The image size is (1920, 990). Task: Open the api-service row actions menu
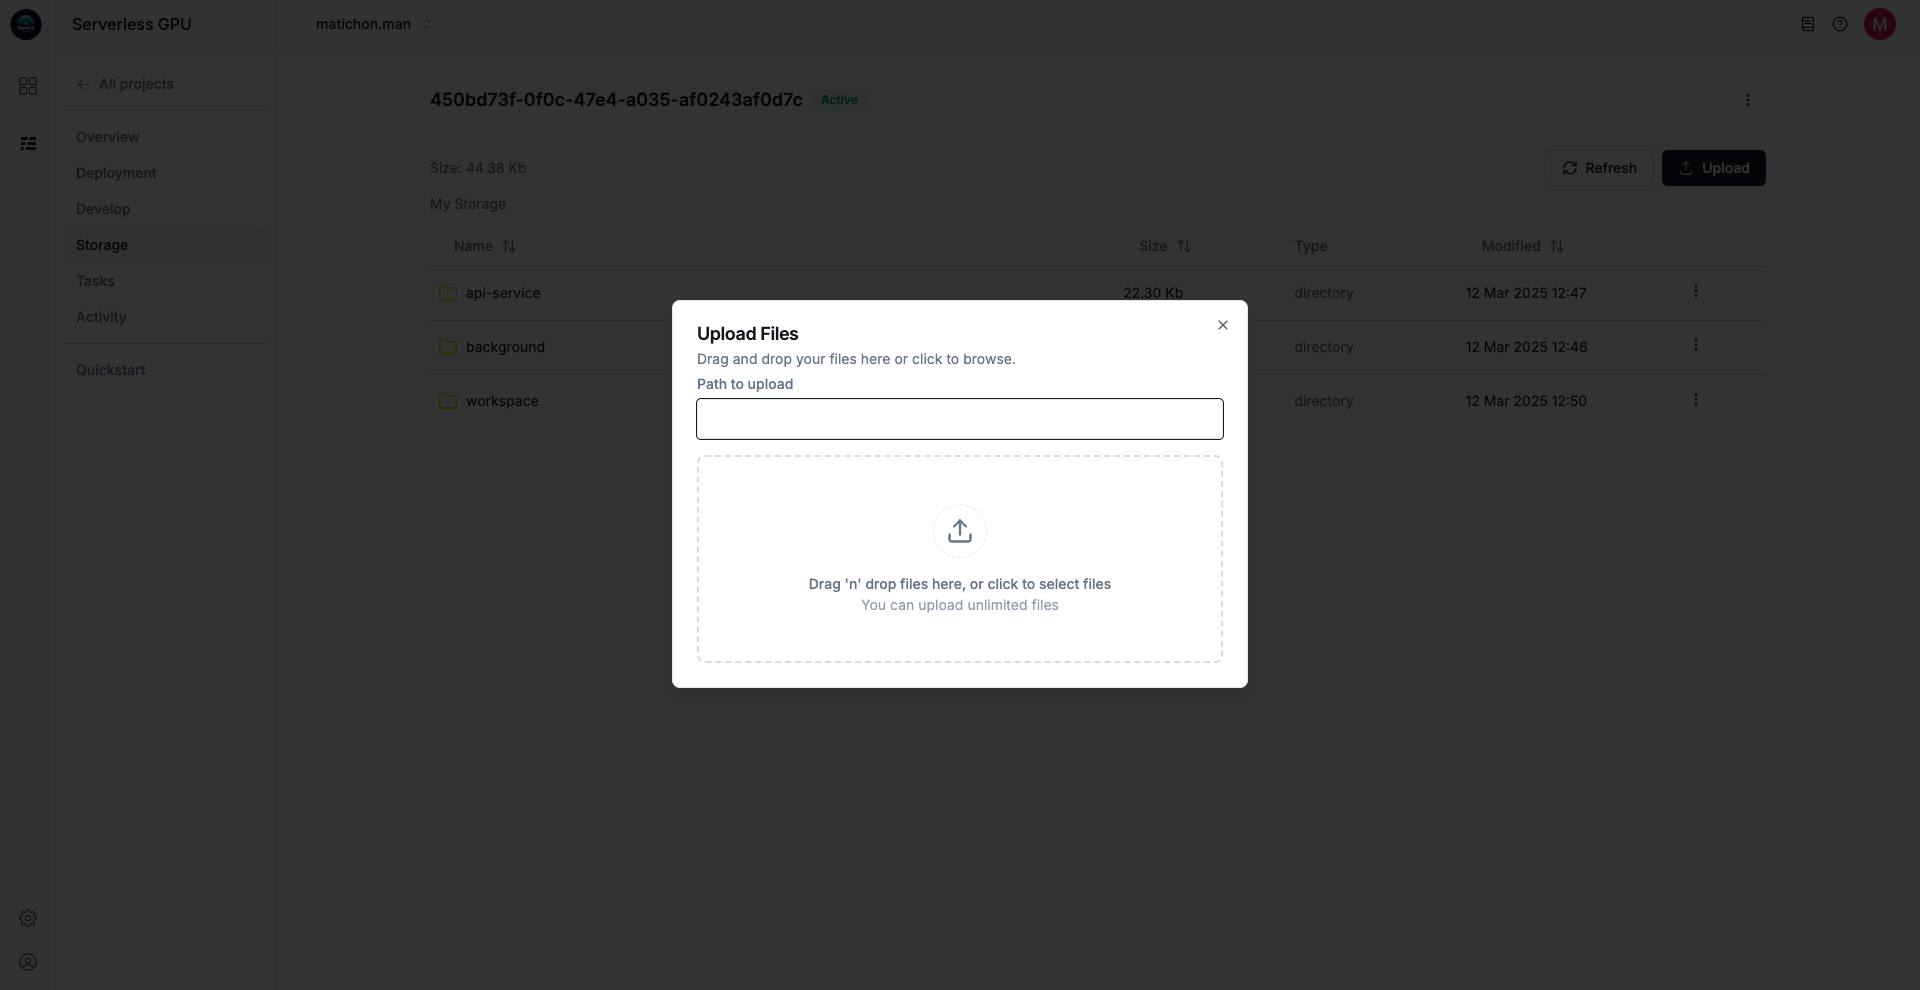(x=1695, y=292)
